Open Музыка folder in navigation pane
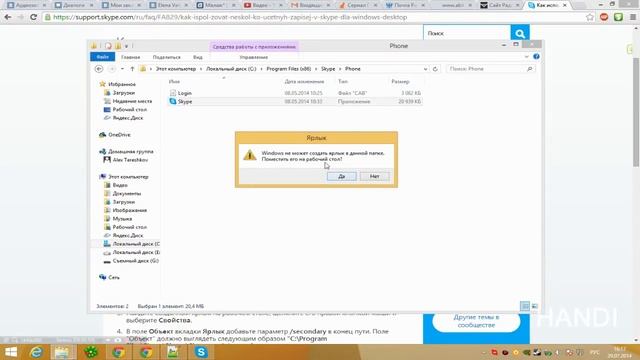The height and width of the screenshot is (360, 640). [x=122, y=219]
